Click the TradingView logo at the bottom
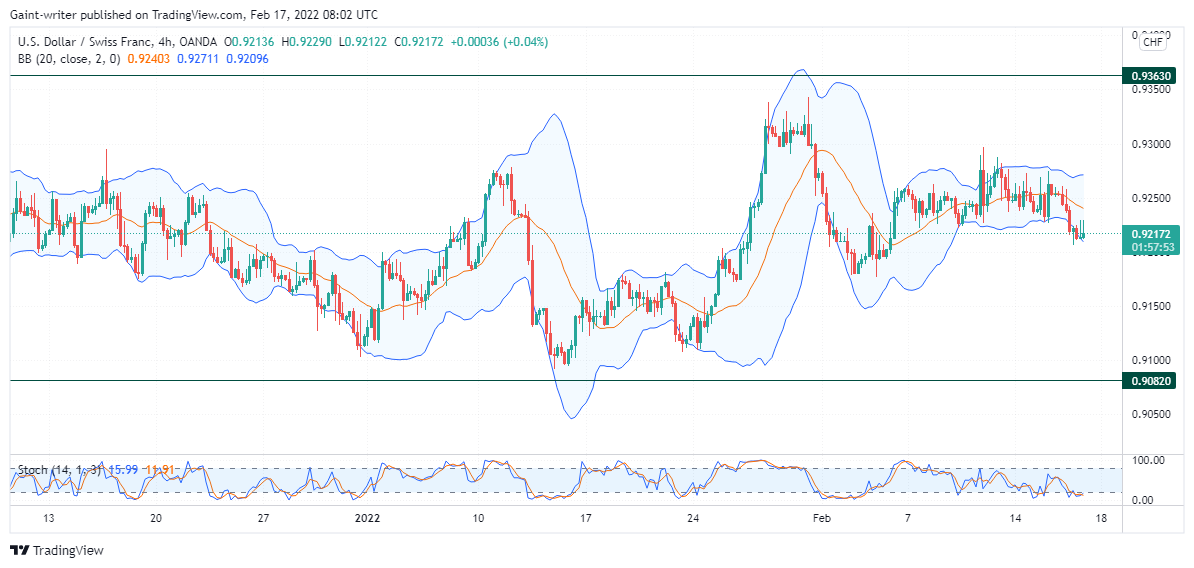 (56, 550)
